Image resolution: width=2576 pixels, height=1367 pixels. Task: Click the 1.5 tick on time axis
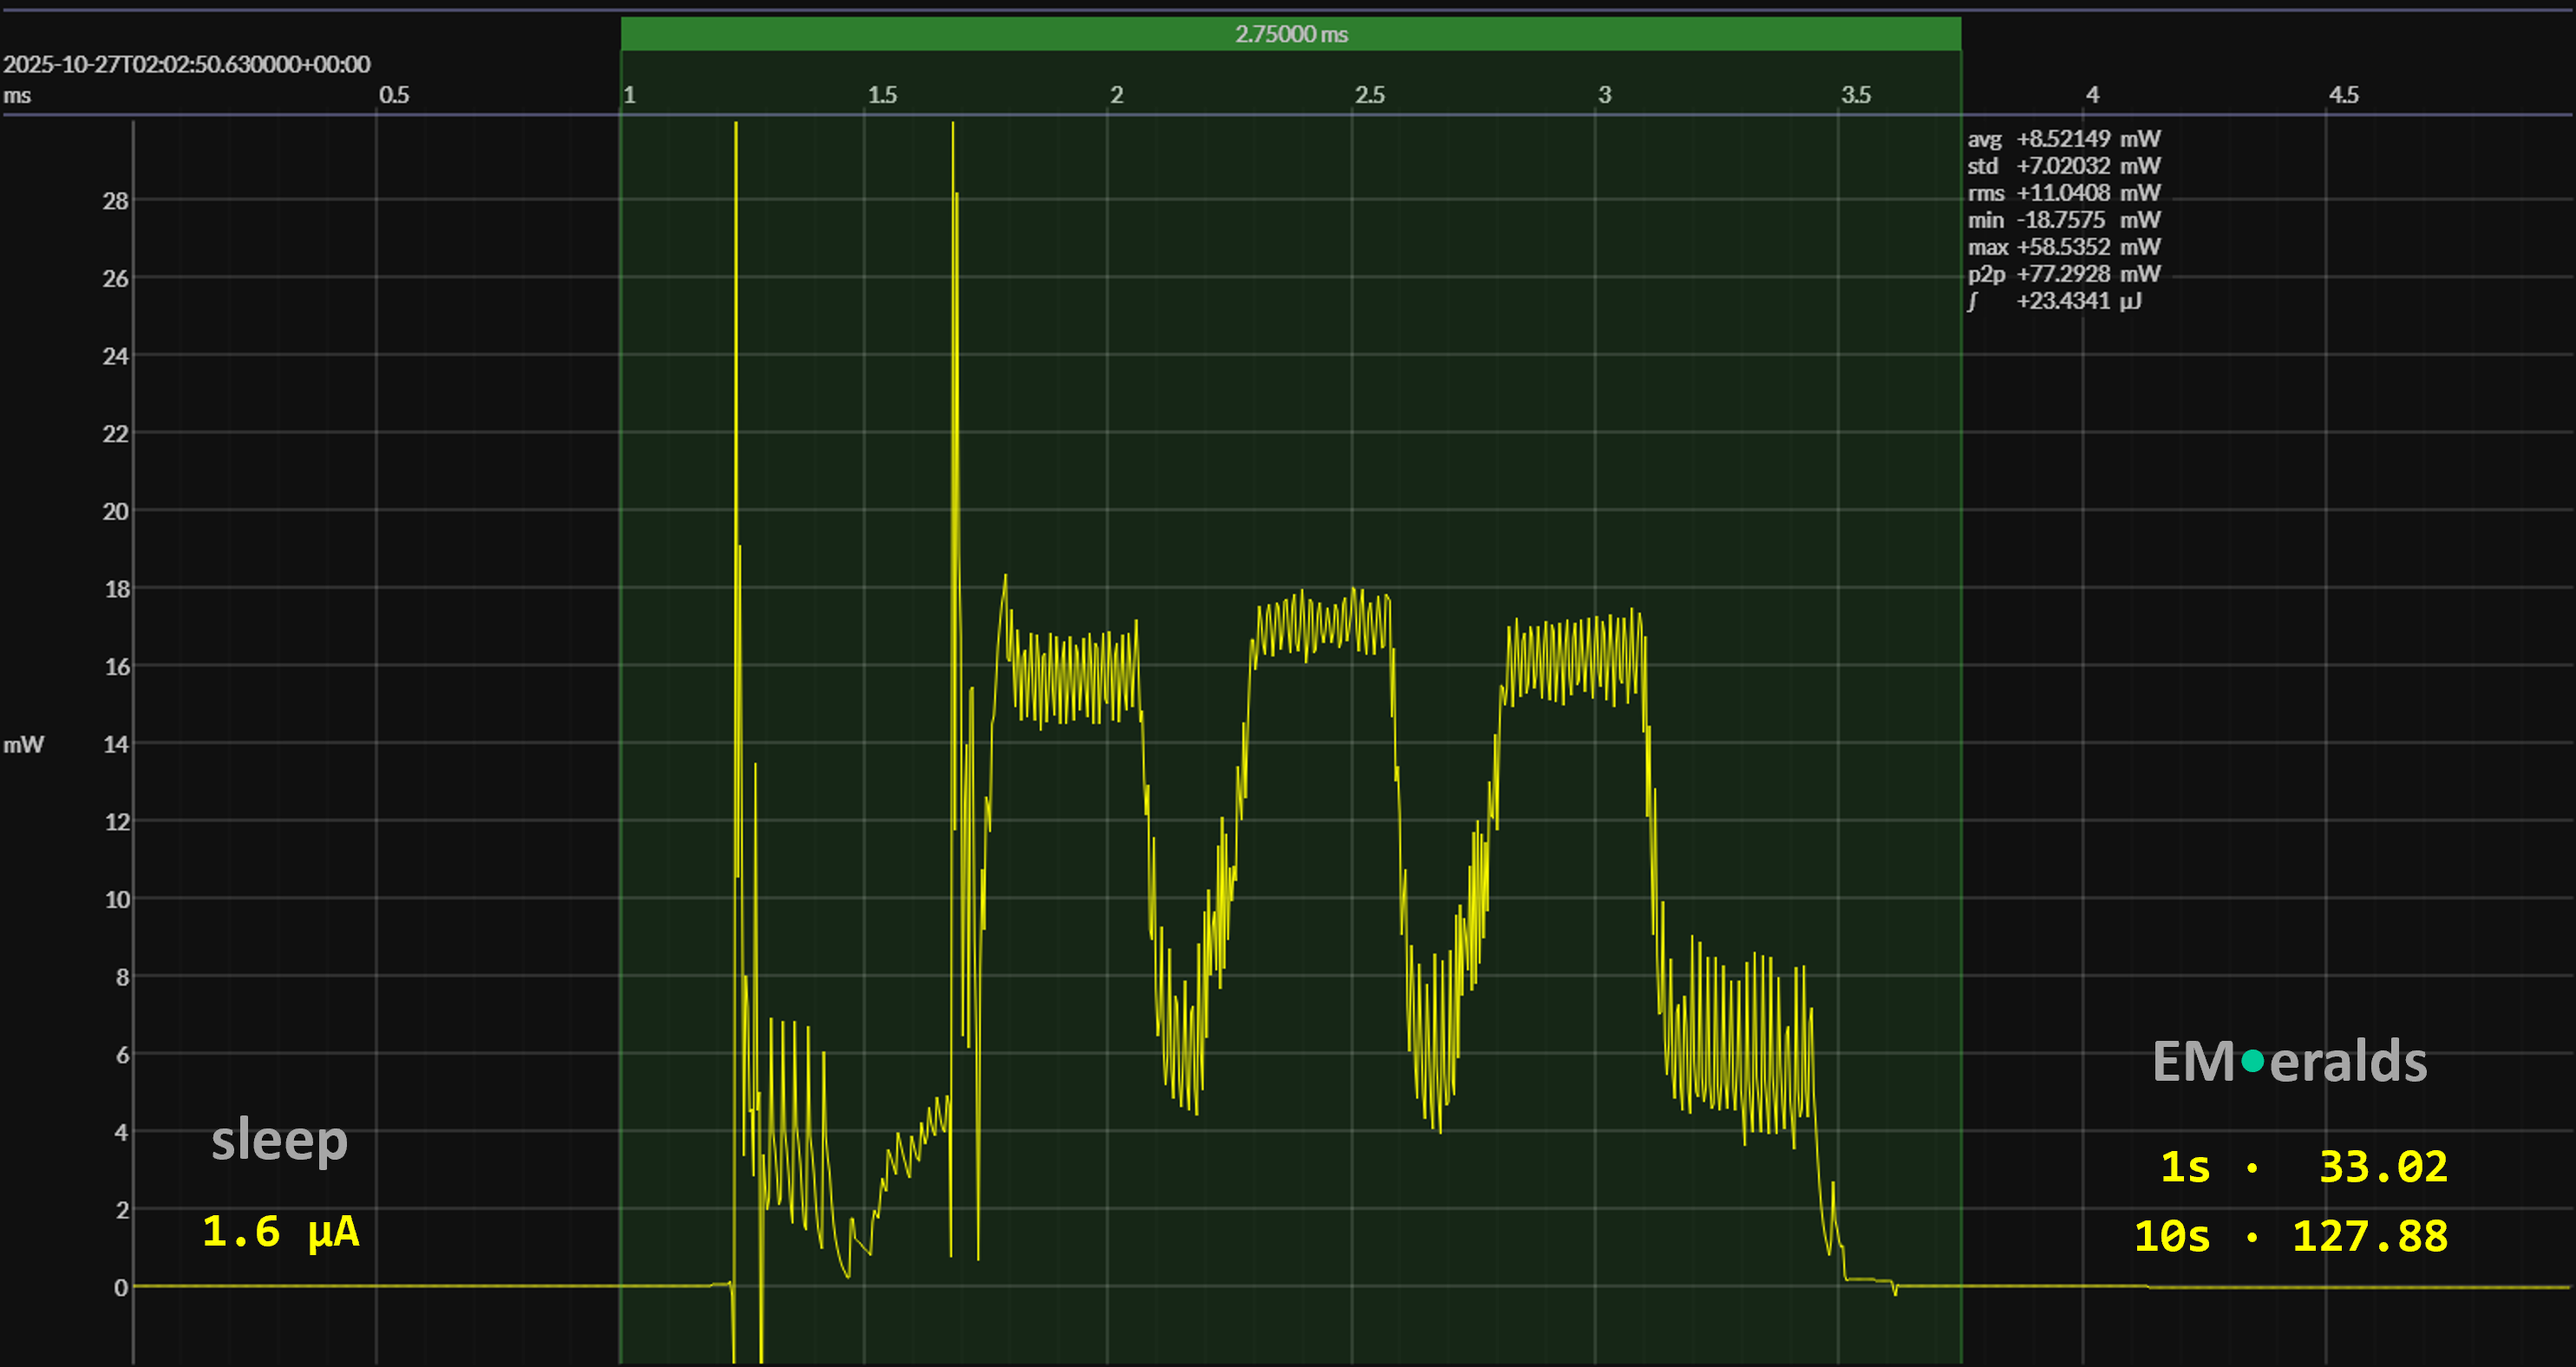click(x=882, y=95)
